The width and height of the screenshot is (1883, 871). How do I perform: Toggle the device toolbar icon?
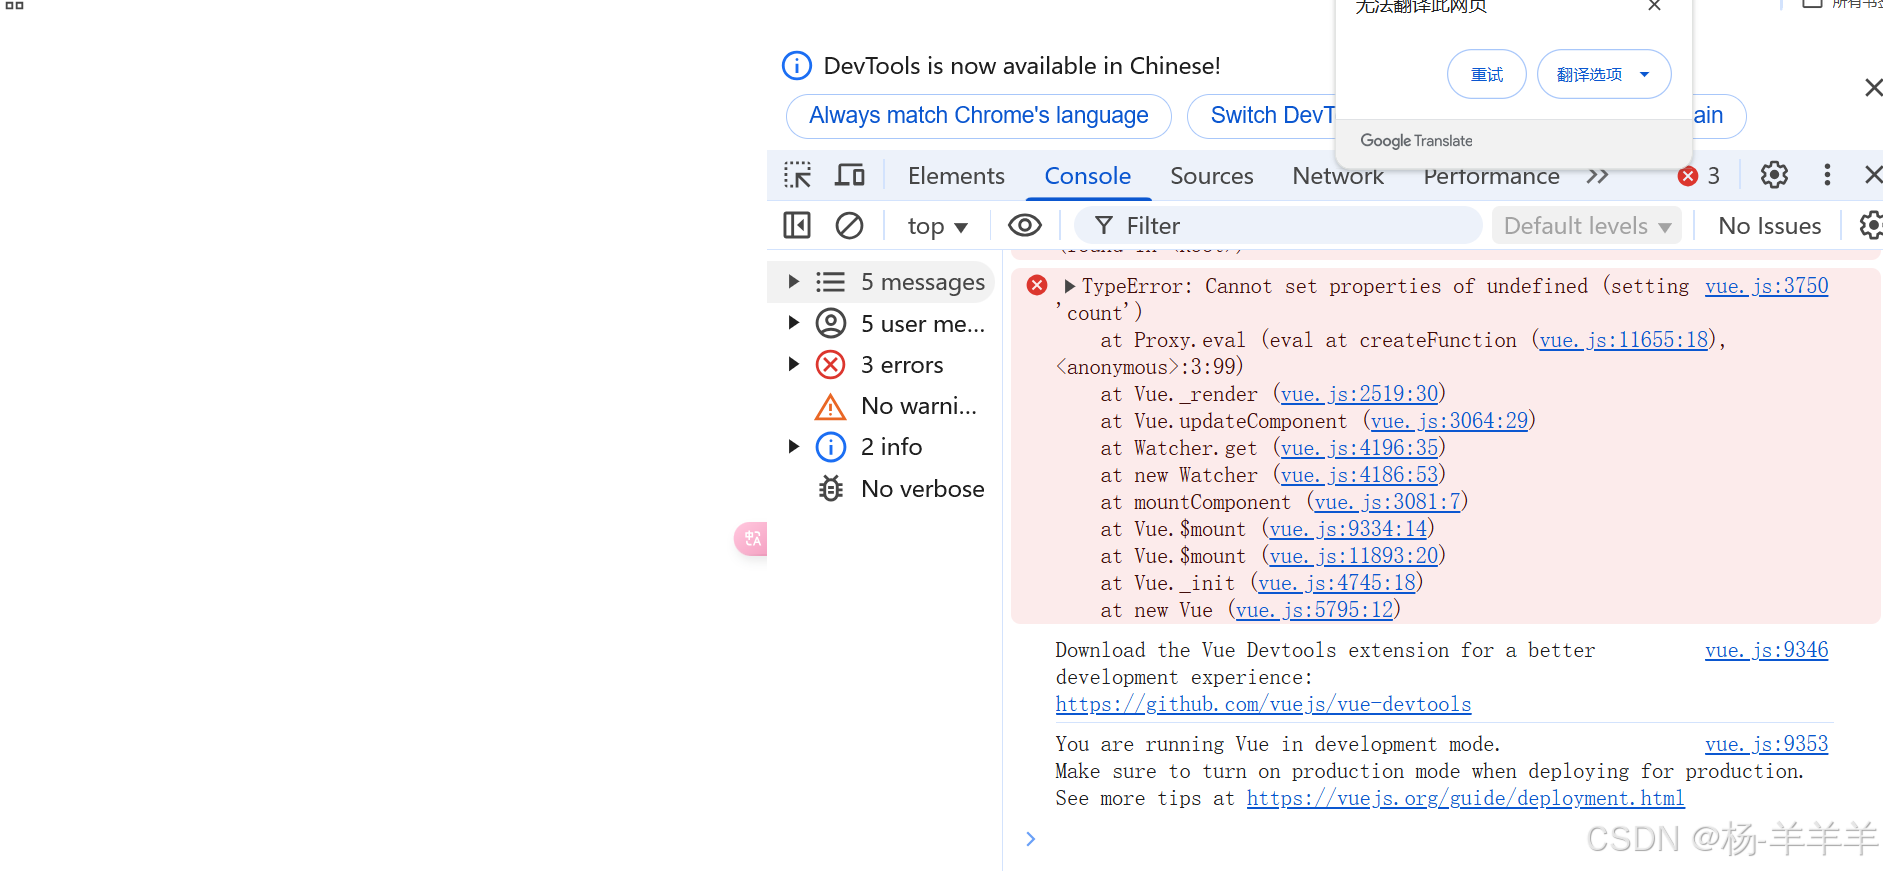coord(850,176)
